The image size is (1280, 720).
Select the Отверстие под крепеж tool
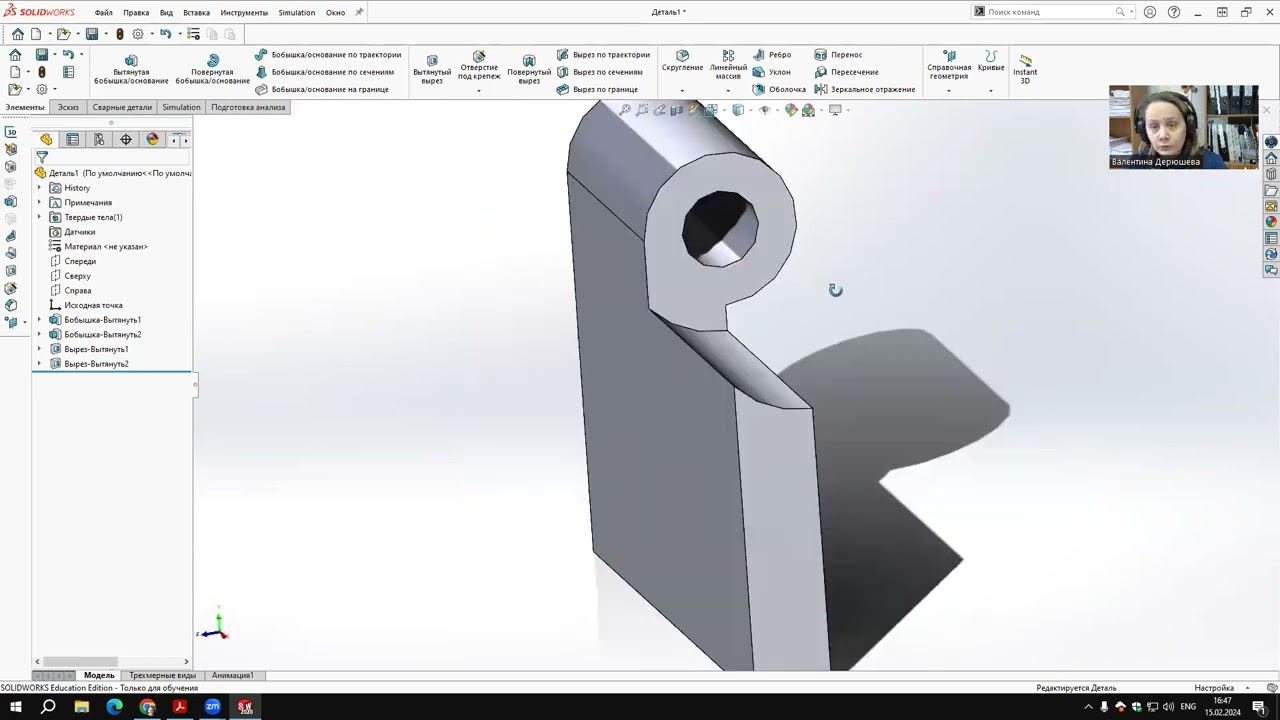479,66
